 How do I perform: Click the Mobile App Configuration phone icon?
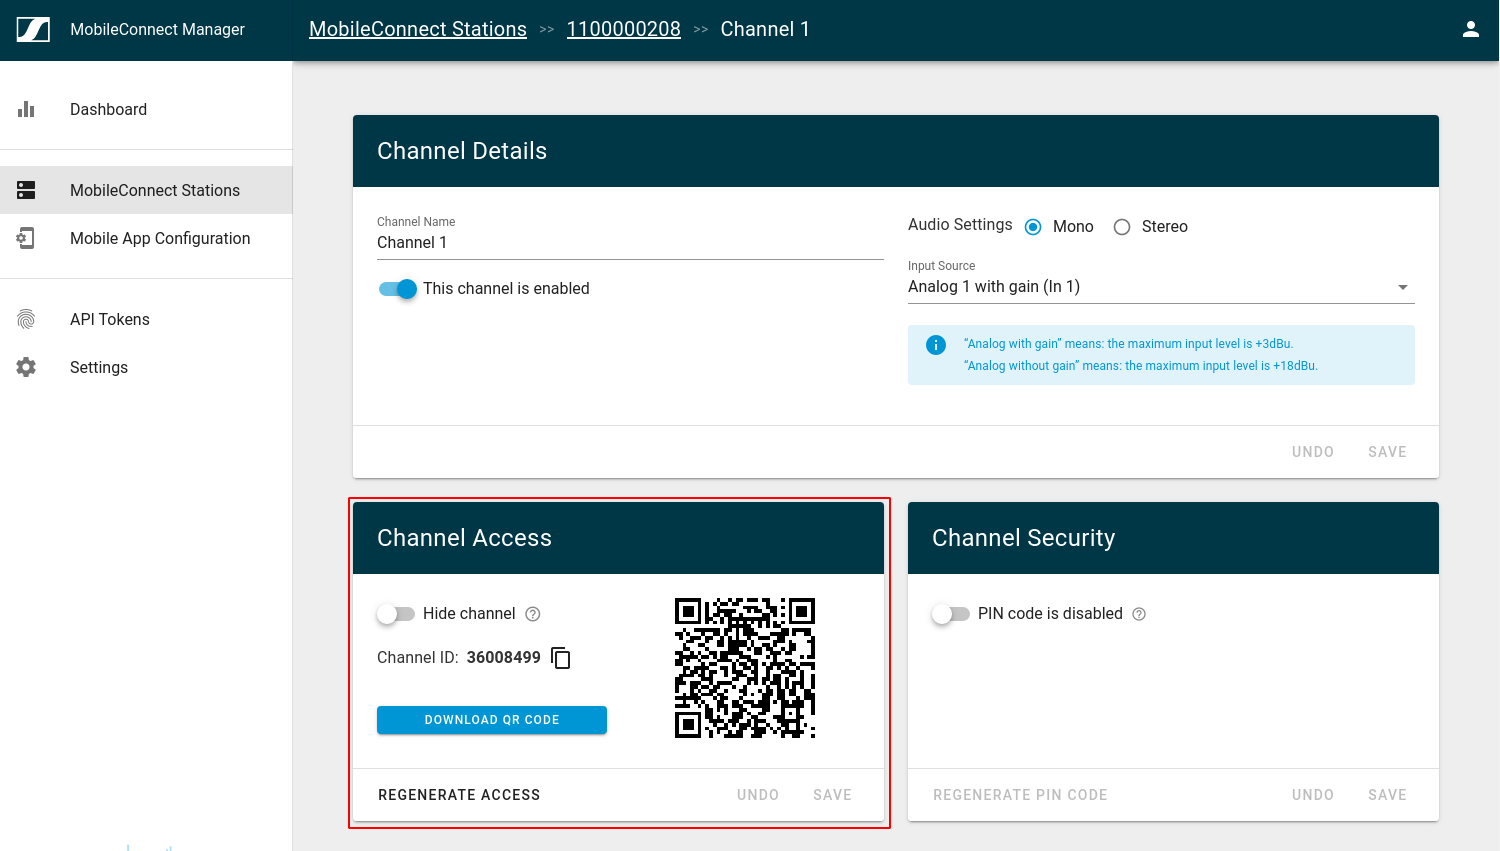(x=26, y=238)
